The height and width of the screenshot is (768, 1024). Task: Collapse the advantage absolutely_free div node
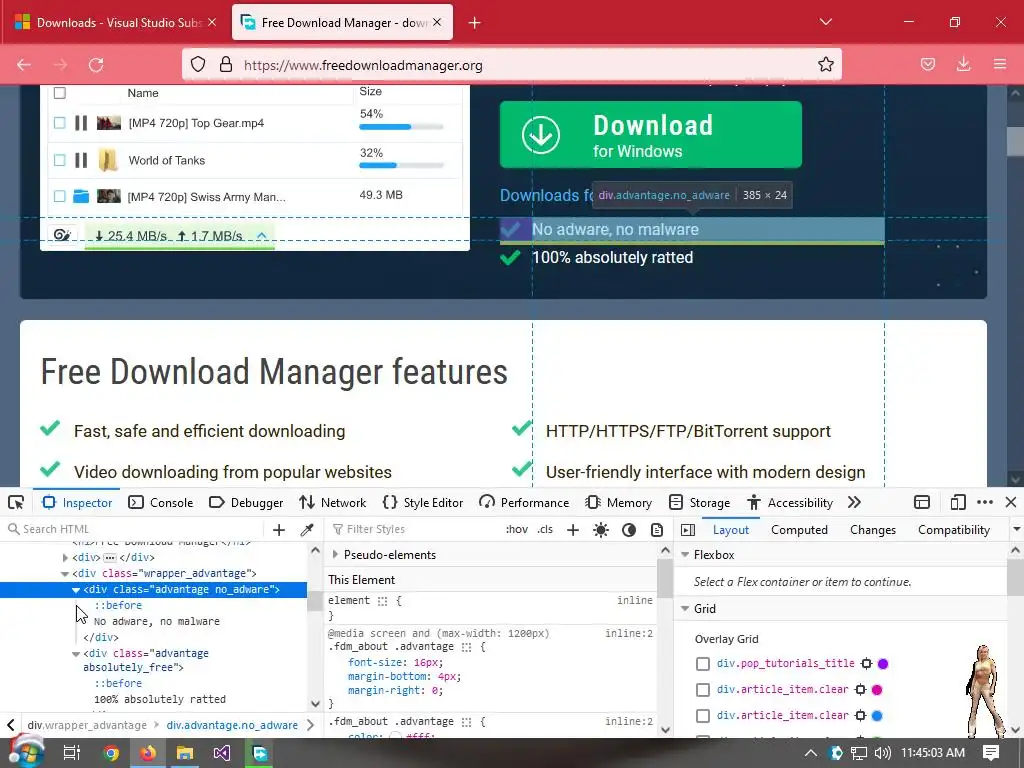click(x=76, y=654)
